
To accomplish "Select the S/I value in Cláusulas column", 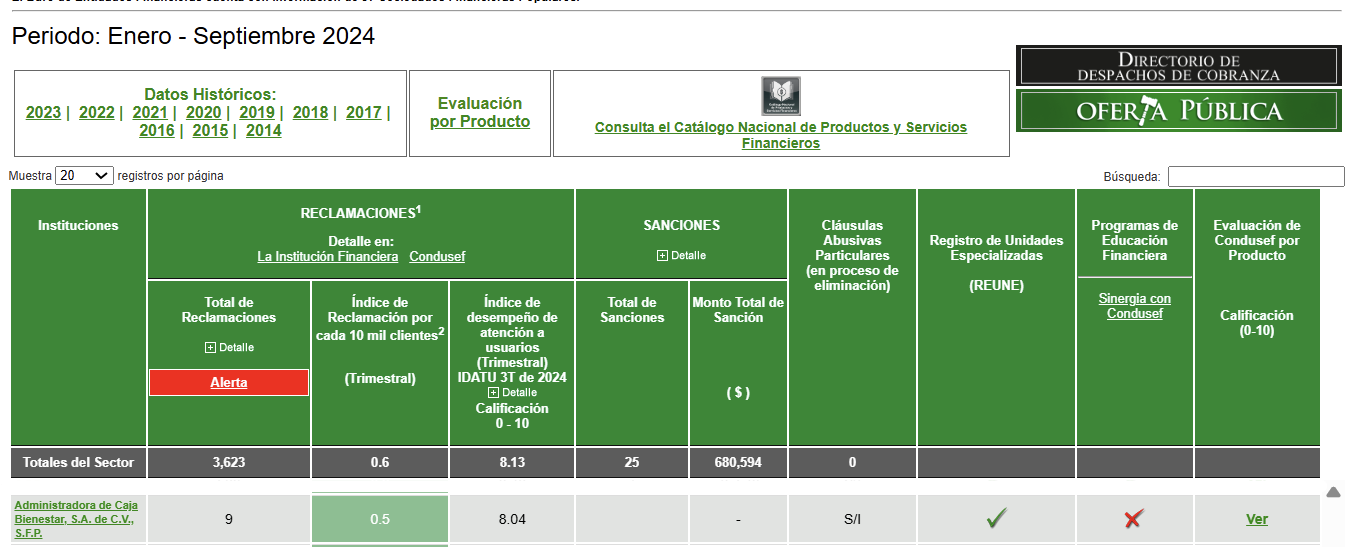I will pos(852,519).
